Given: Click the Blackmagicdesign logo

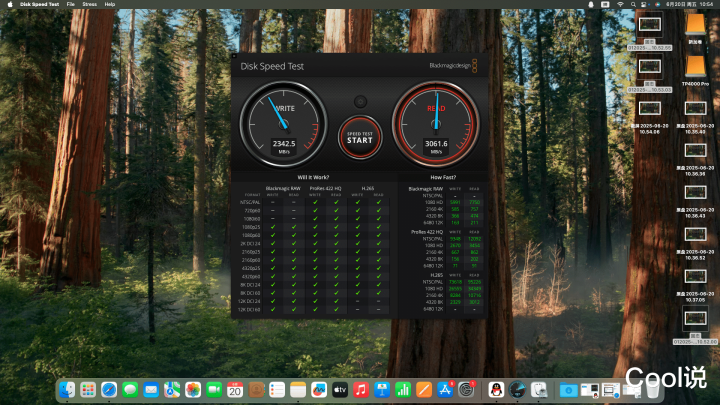Looking at the screenshot, I should pyautogui.click(x=453, y=66).
